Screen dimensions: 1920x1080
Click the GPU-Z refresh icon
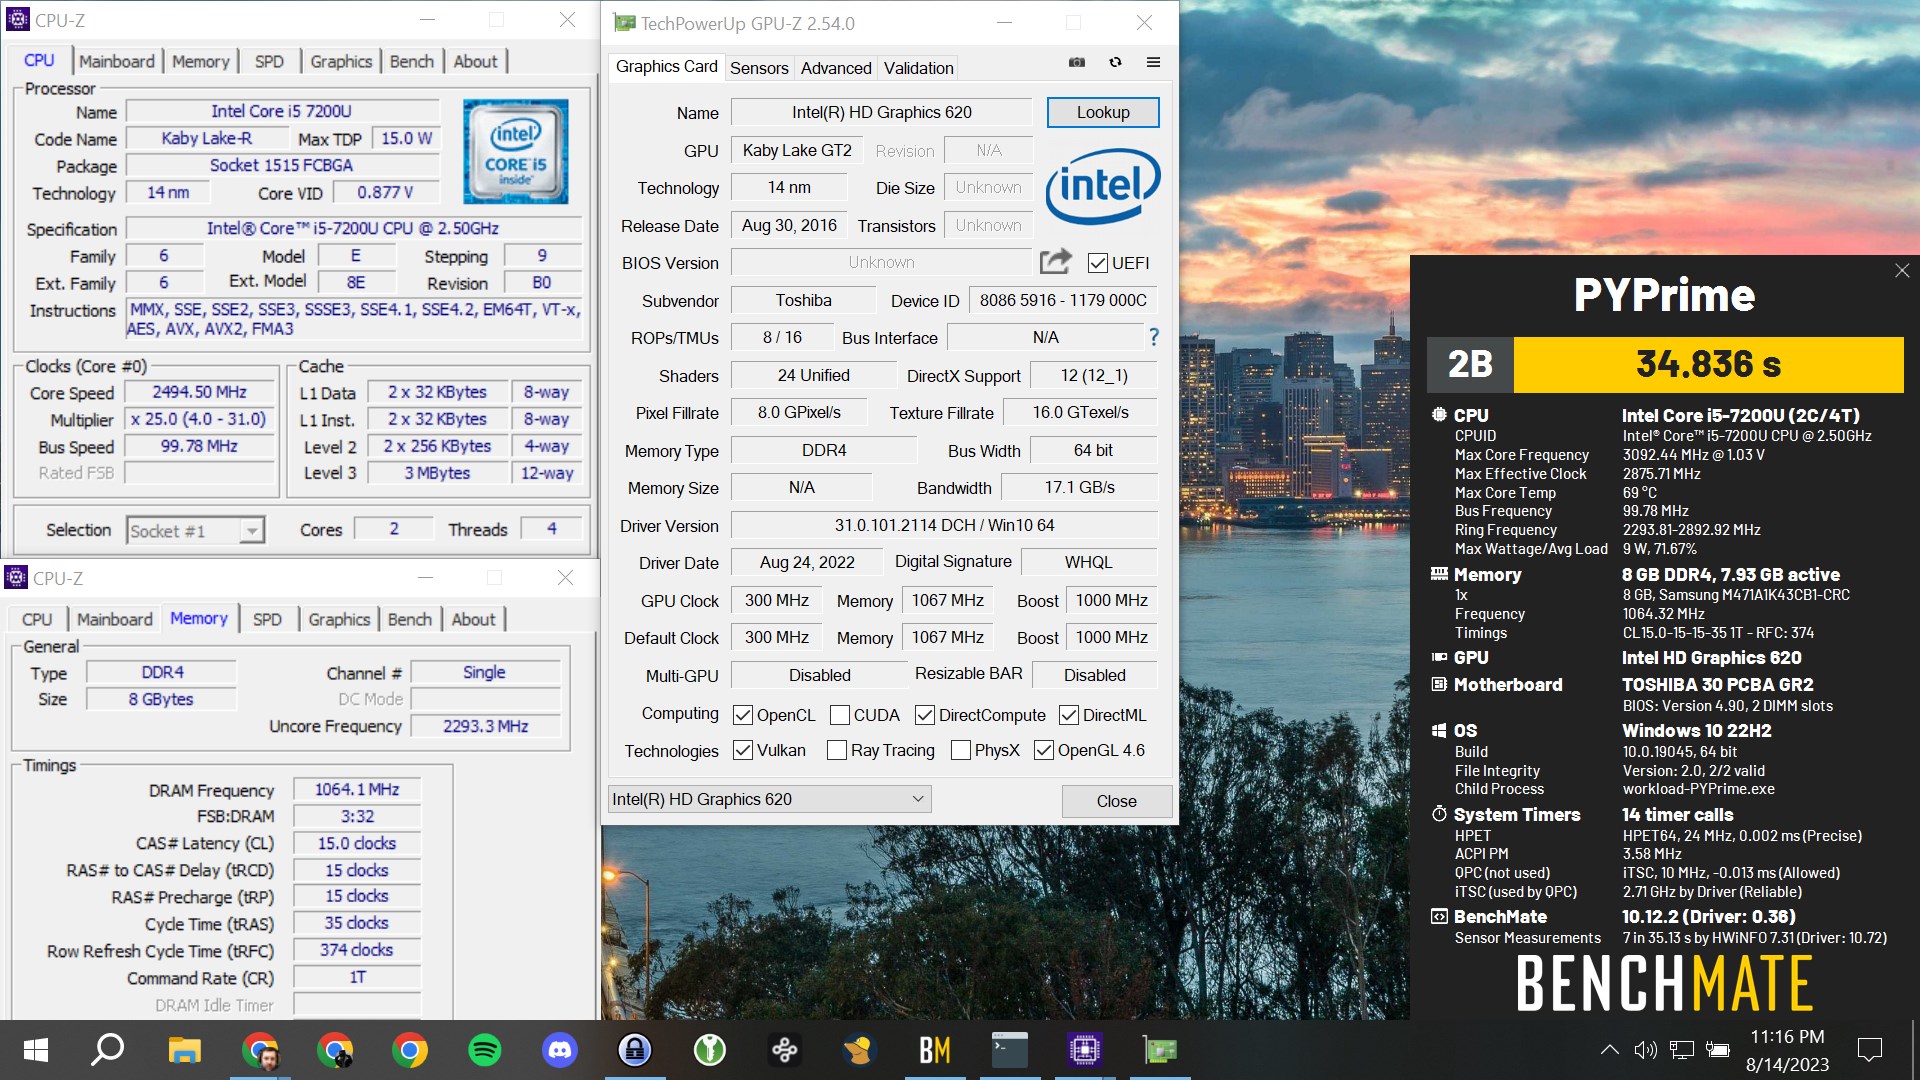pos(1115,62)
